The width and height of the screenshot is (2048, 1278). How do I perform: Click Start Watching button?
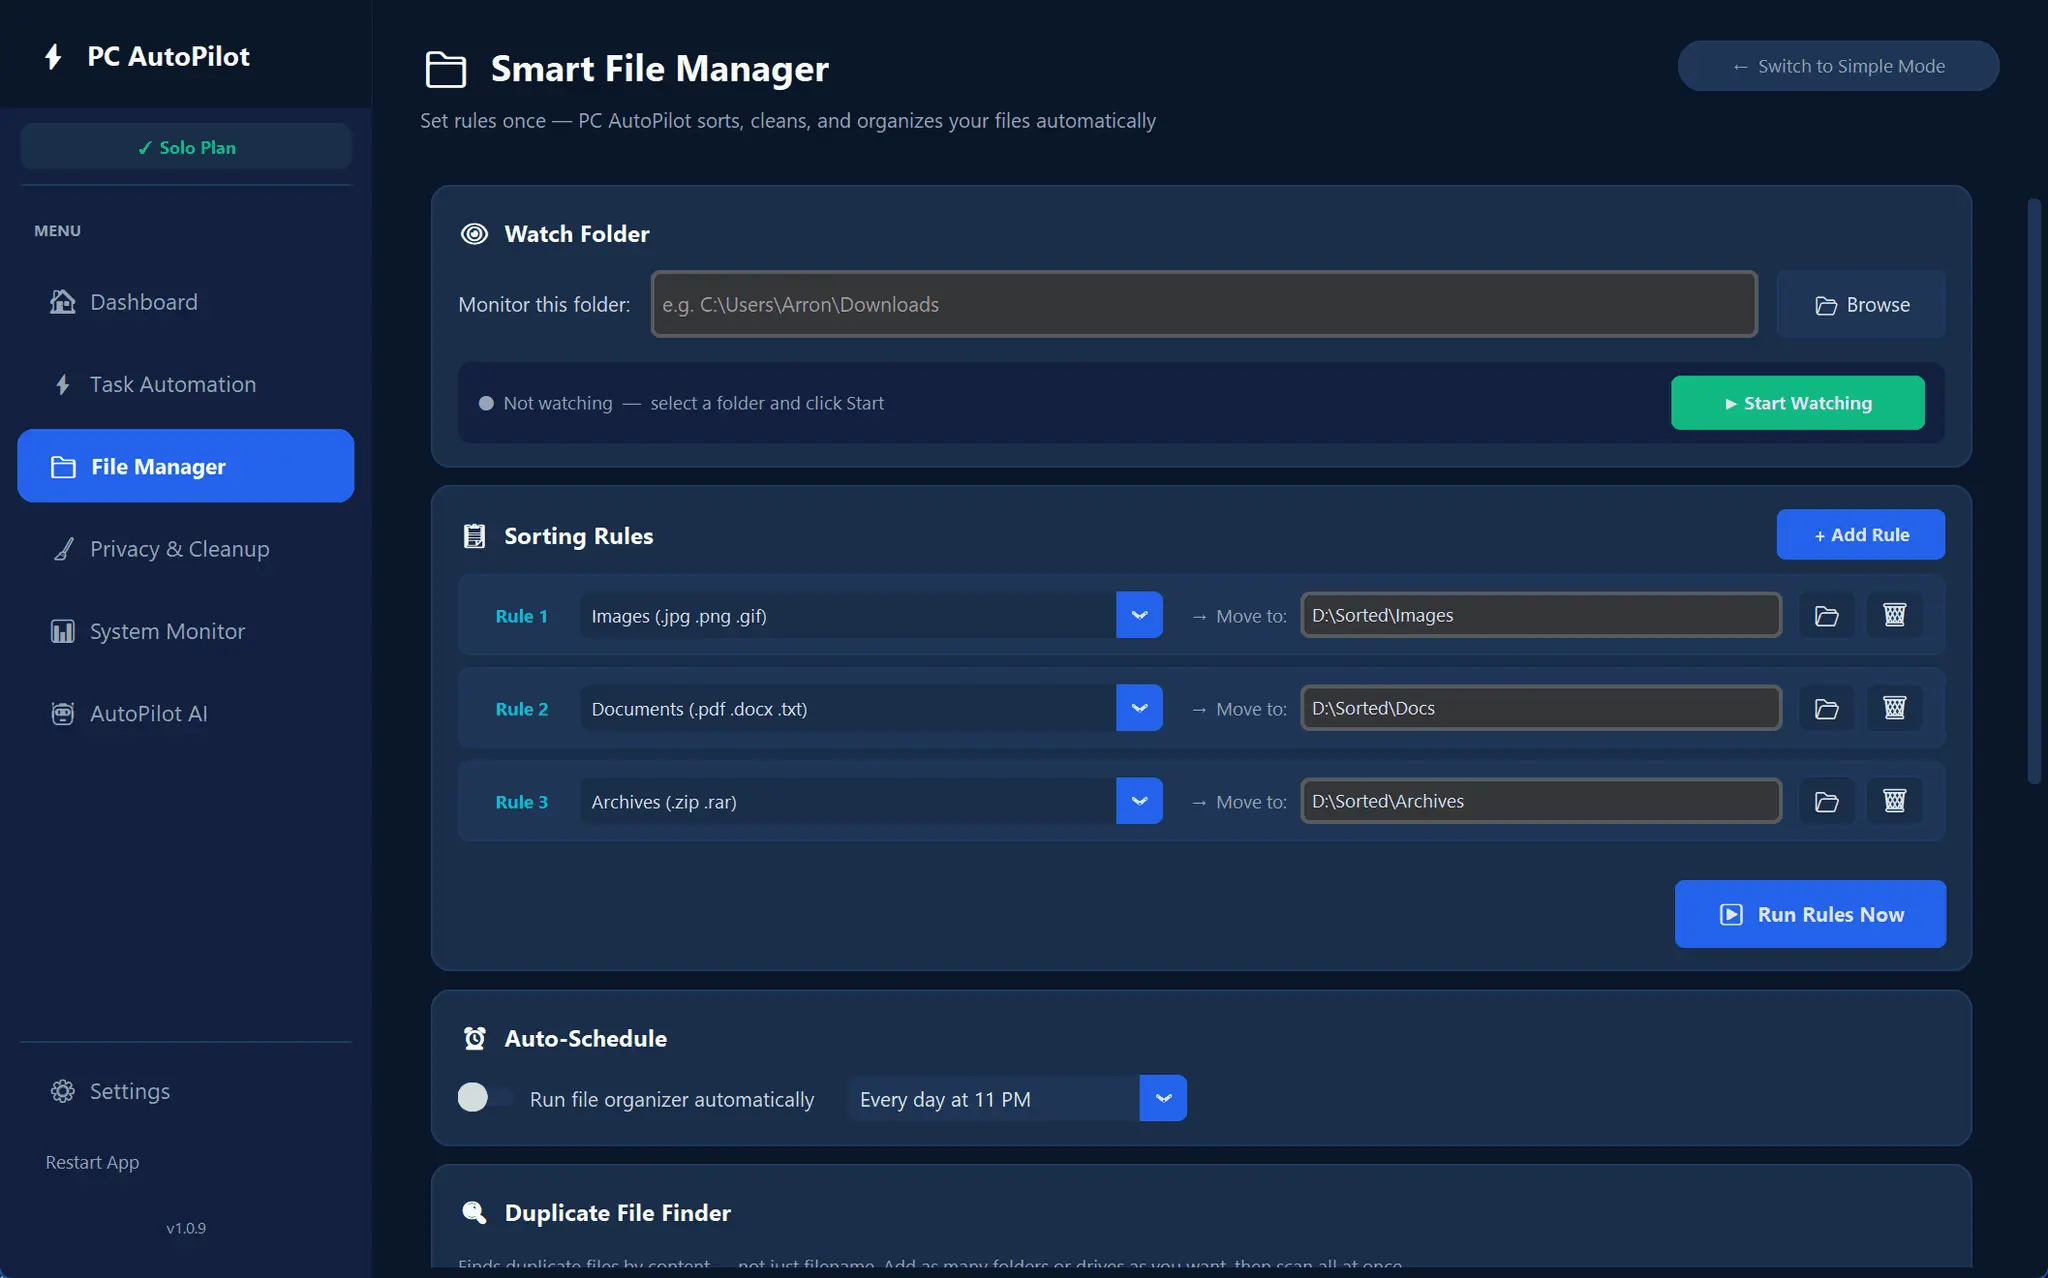click(1797, 403)
